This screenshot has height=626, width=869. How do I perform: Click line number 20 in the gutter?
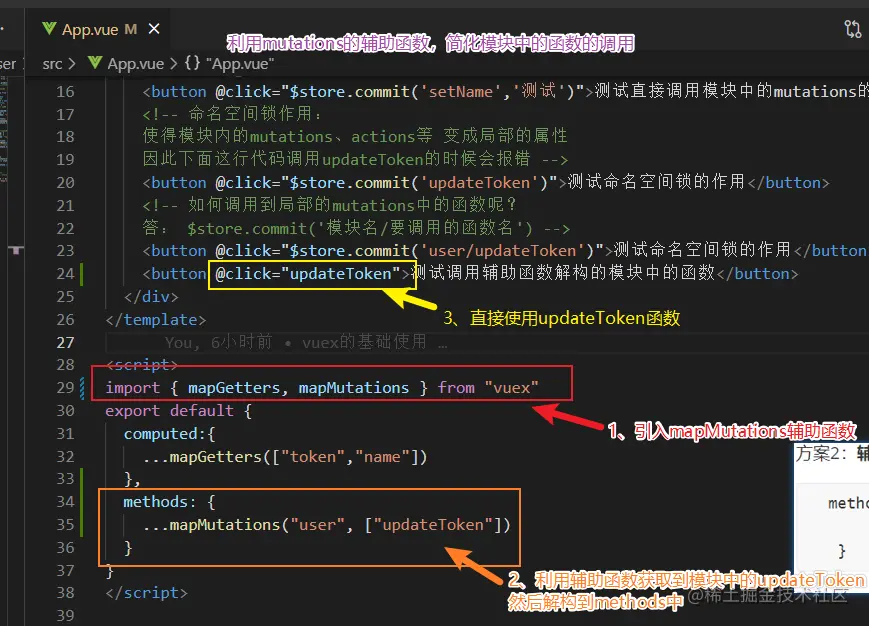pyautogui.click(x=65, y=182)
